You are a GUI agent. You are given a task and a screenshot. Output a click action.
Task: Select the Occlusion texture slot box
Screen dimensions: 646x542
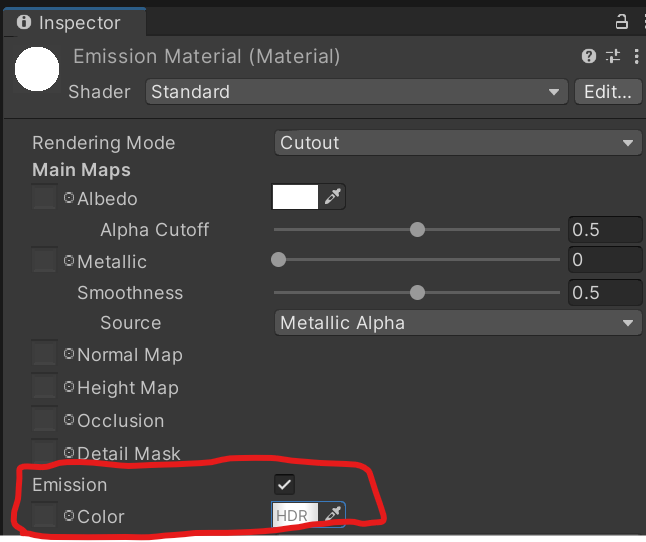pyautogui.click(x=44, y=418)
